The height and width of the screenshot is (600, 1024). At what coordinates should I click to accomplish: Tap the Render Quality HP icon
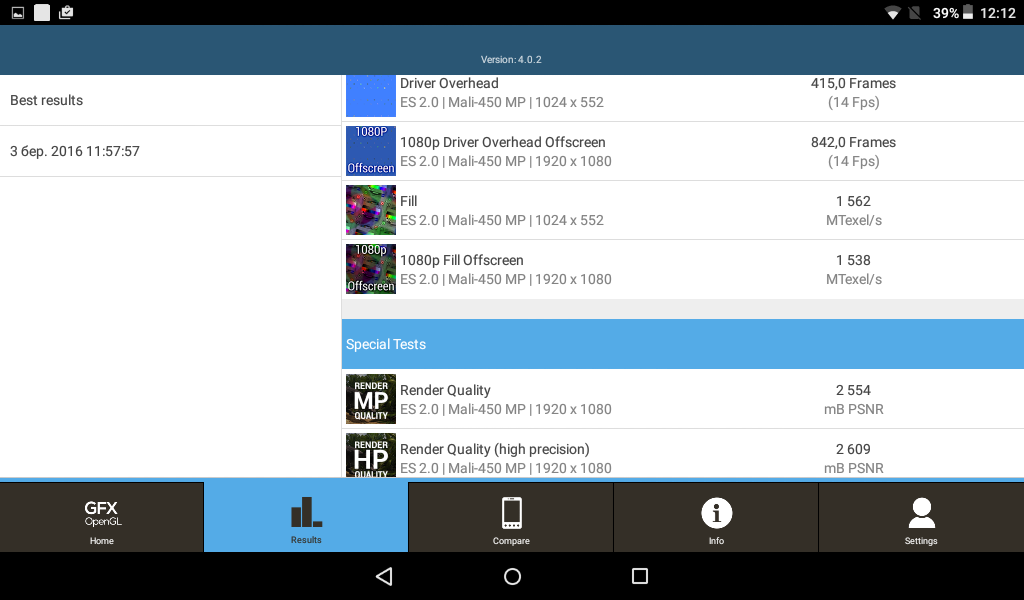pyautogui.click(x=371, y=455)
